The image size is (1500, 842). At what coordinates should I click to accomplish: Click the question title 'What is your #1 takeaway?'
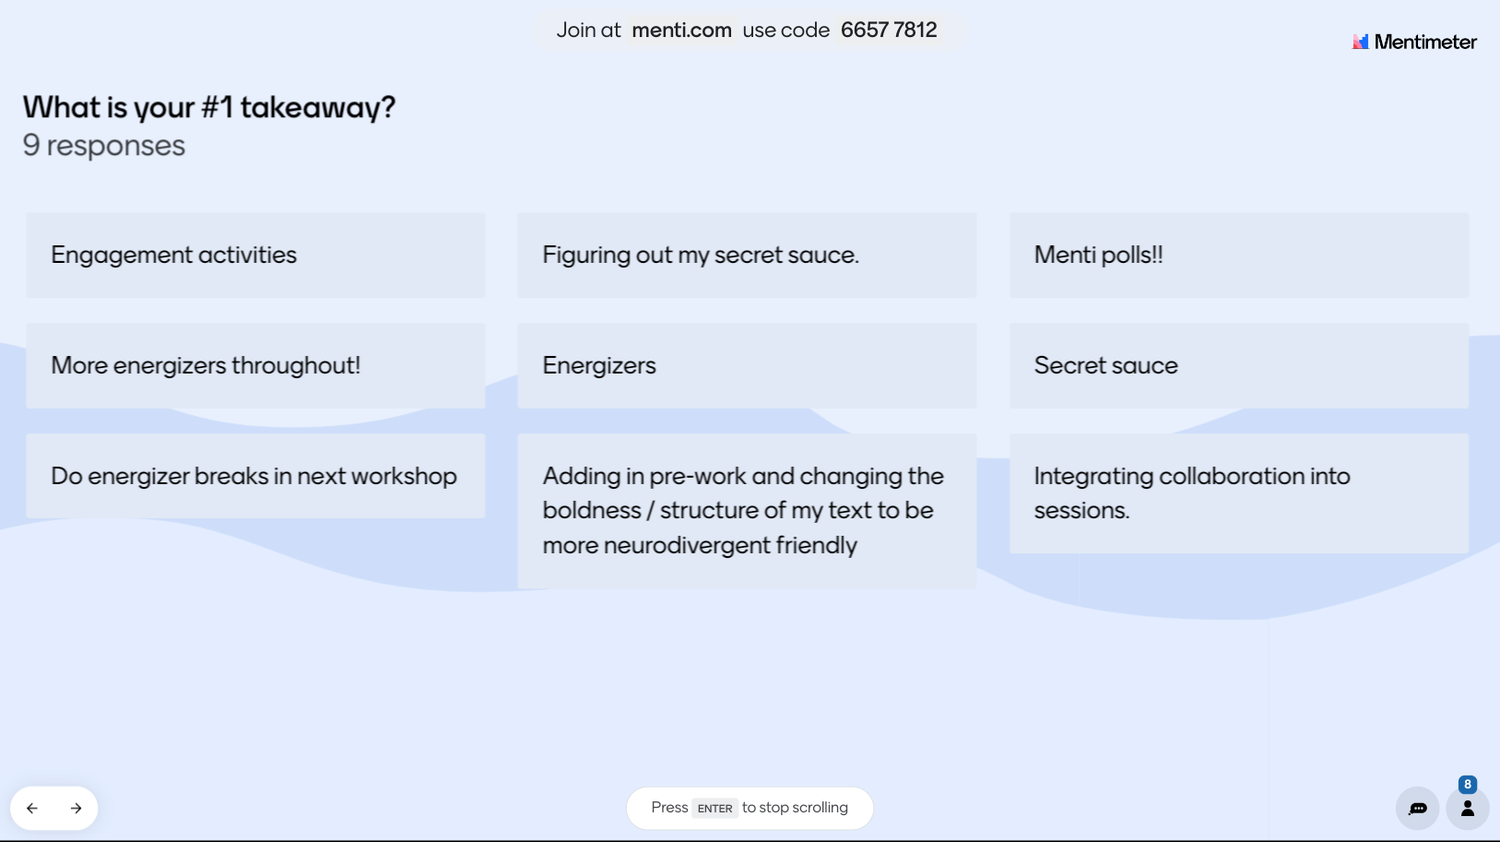click(x=209, y=107)
